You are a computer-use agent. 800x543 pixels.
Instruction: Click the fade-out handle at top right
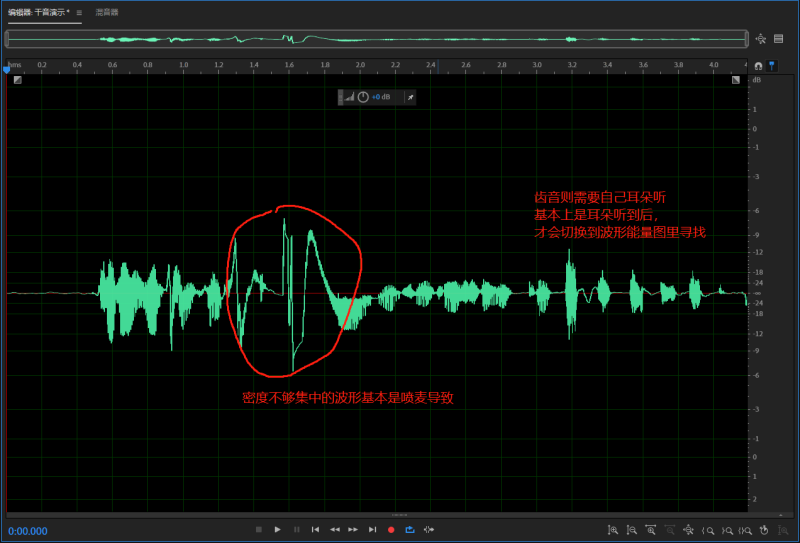[x=736, y=80]
